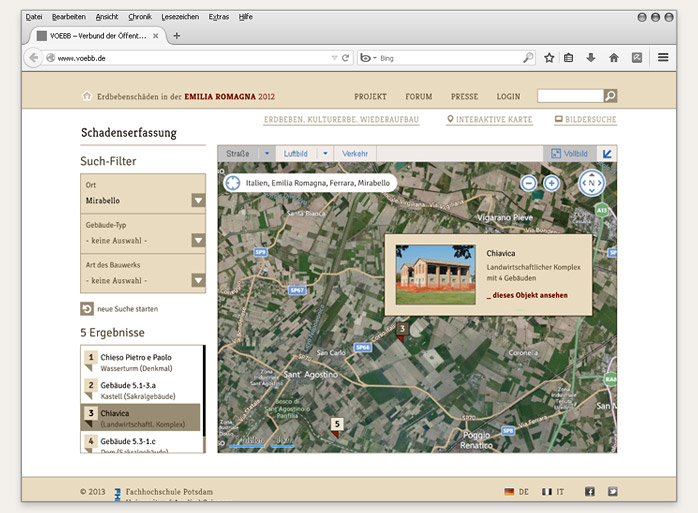This screenshot has width=698, height=513.
Task: Open the Chronik menu
Action: tap(140, 17)
